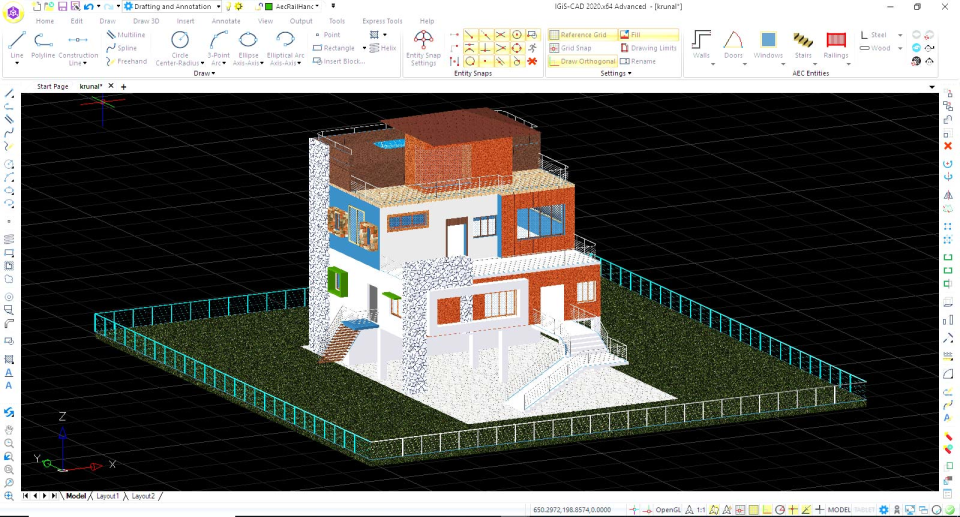
Task: Add a new document tab with plus
Action: pyautogui.click(x=124, y=87)
